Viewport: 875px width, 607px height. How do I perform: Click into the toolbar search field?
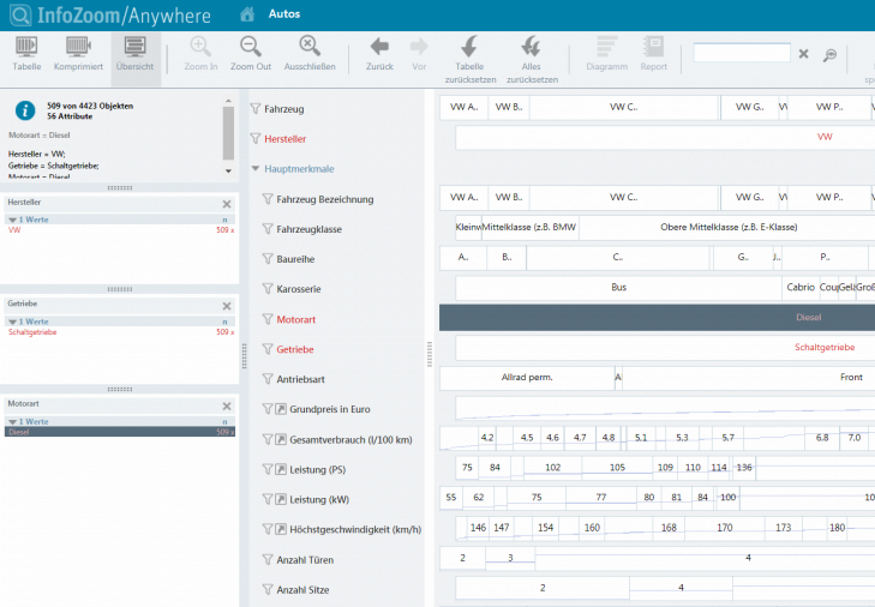click(741, 54)
